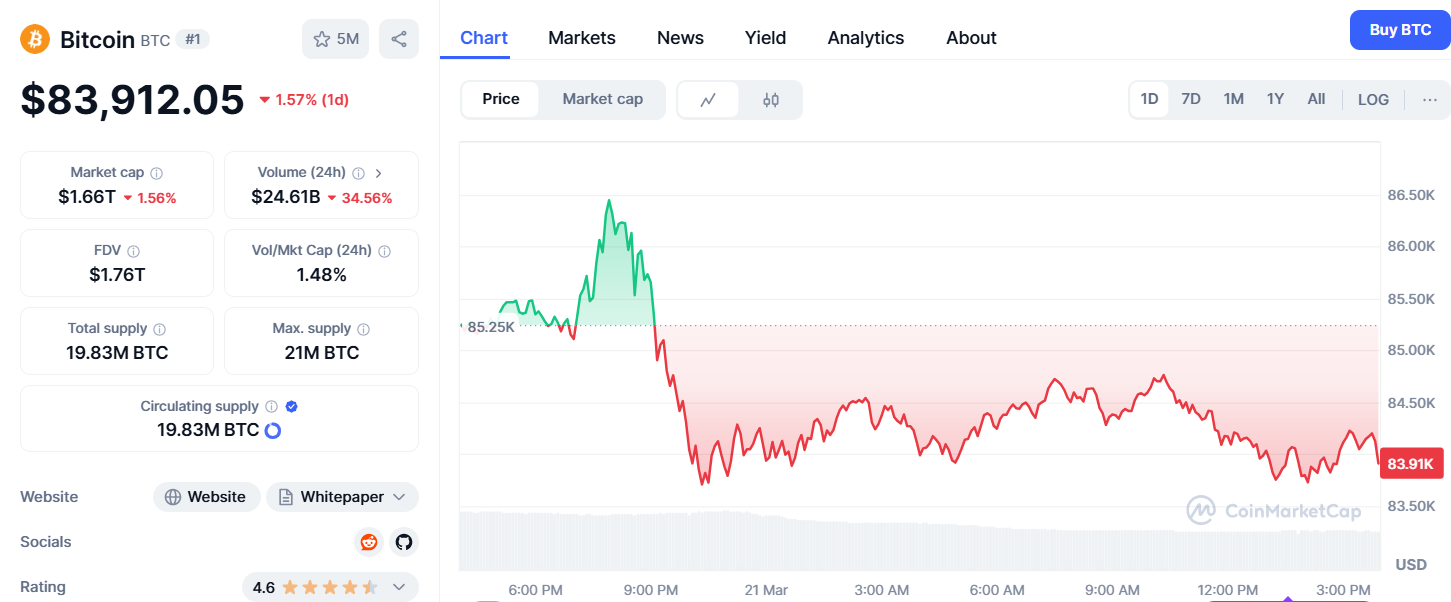Open the three-dot more options menu
The image size is (1451, 602).
(x=1429, y=100)
